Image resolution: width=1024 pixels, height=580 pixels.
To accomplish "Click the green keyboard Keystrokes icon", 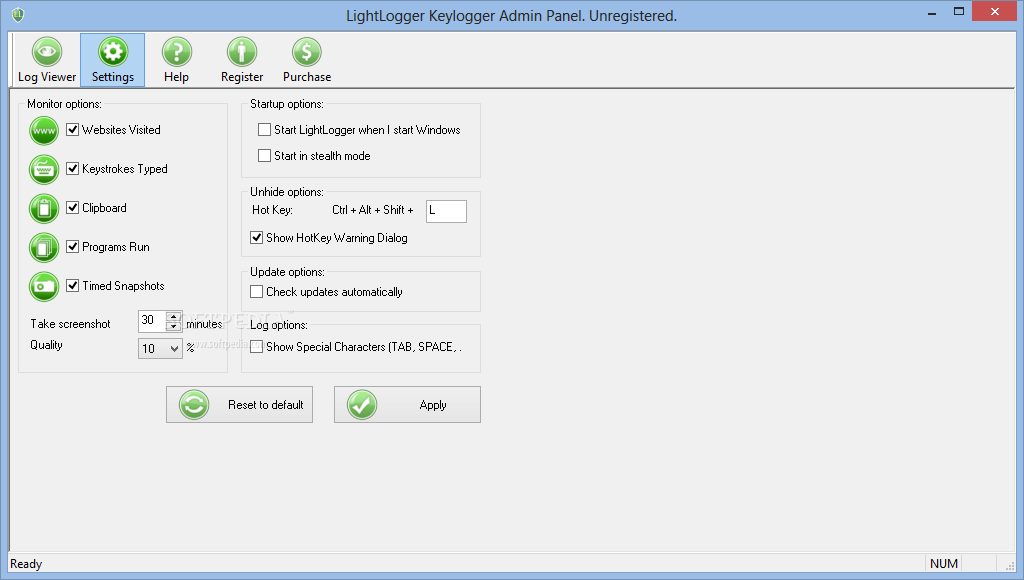I will [44, 170].
